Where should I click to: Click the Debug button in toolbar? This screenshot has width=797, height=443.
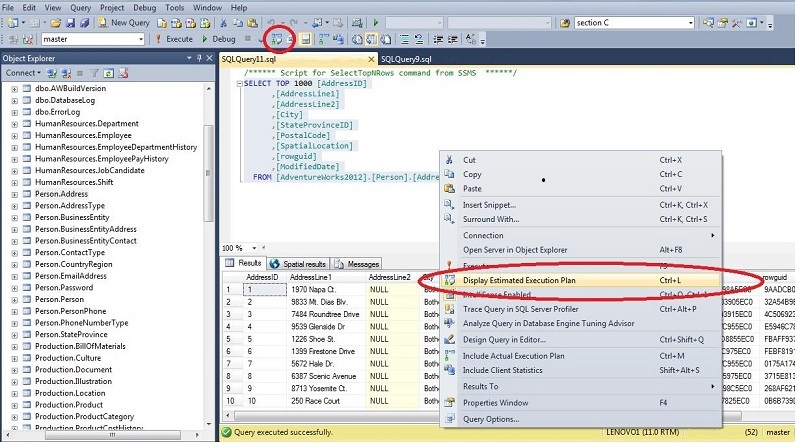tap(218, 39)
